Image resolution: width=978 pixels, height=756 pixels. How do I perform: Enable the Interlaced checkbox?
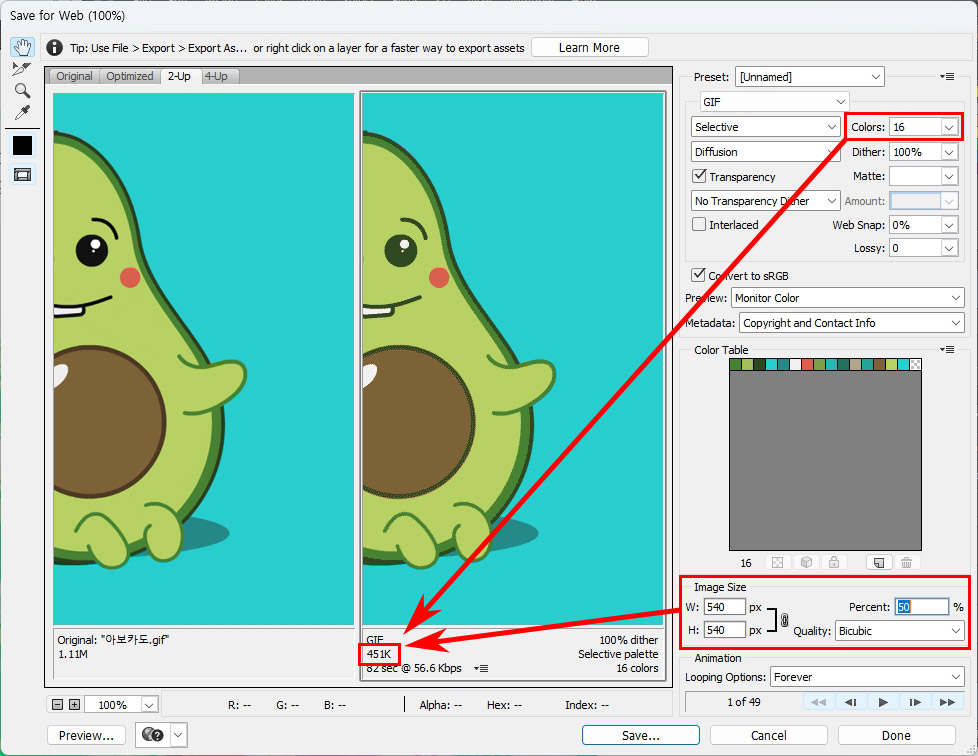coord(699,224)
